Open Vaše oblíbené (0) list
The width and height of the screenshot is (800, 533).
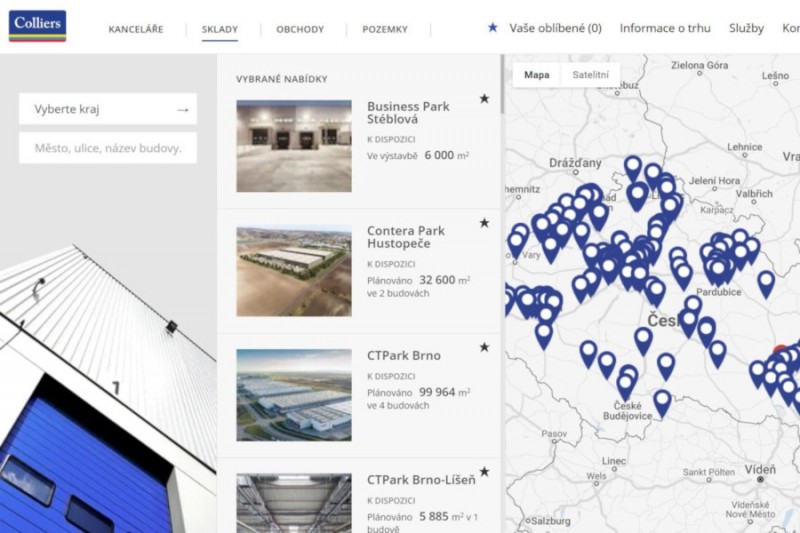(555, 28)
